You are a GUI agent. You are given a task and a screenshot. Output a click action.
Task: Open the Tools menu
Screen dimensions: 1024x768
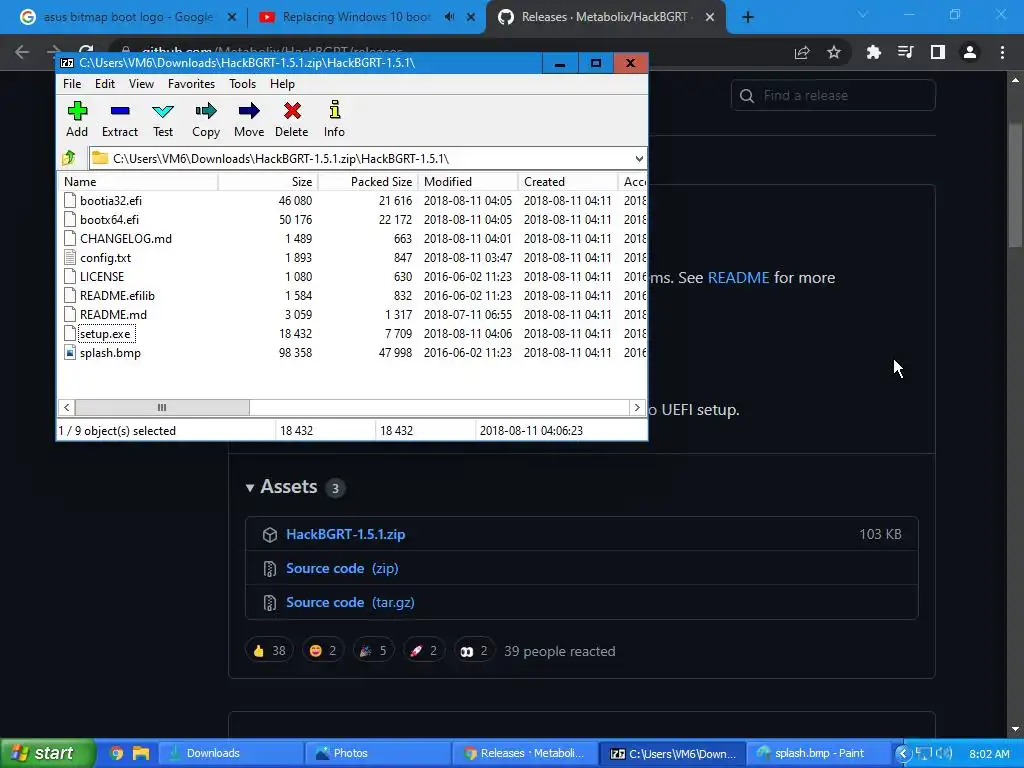click(242, 84)
